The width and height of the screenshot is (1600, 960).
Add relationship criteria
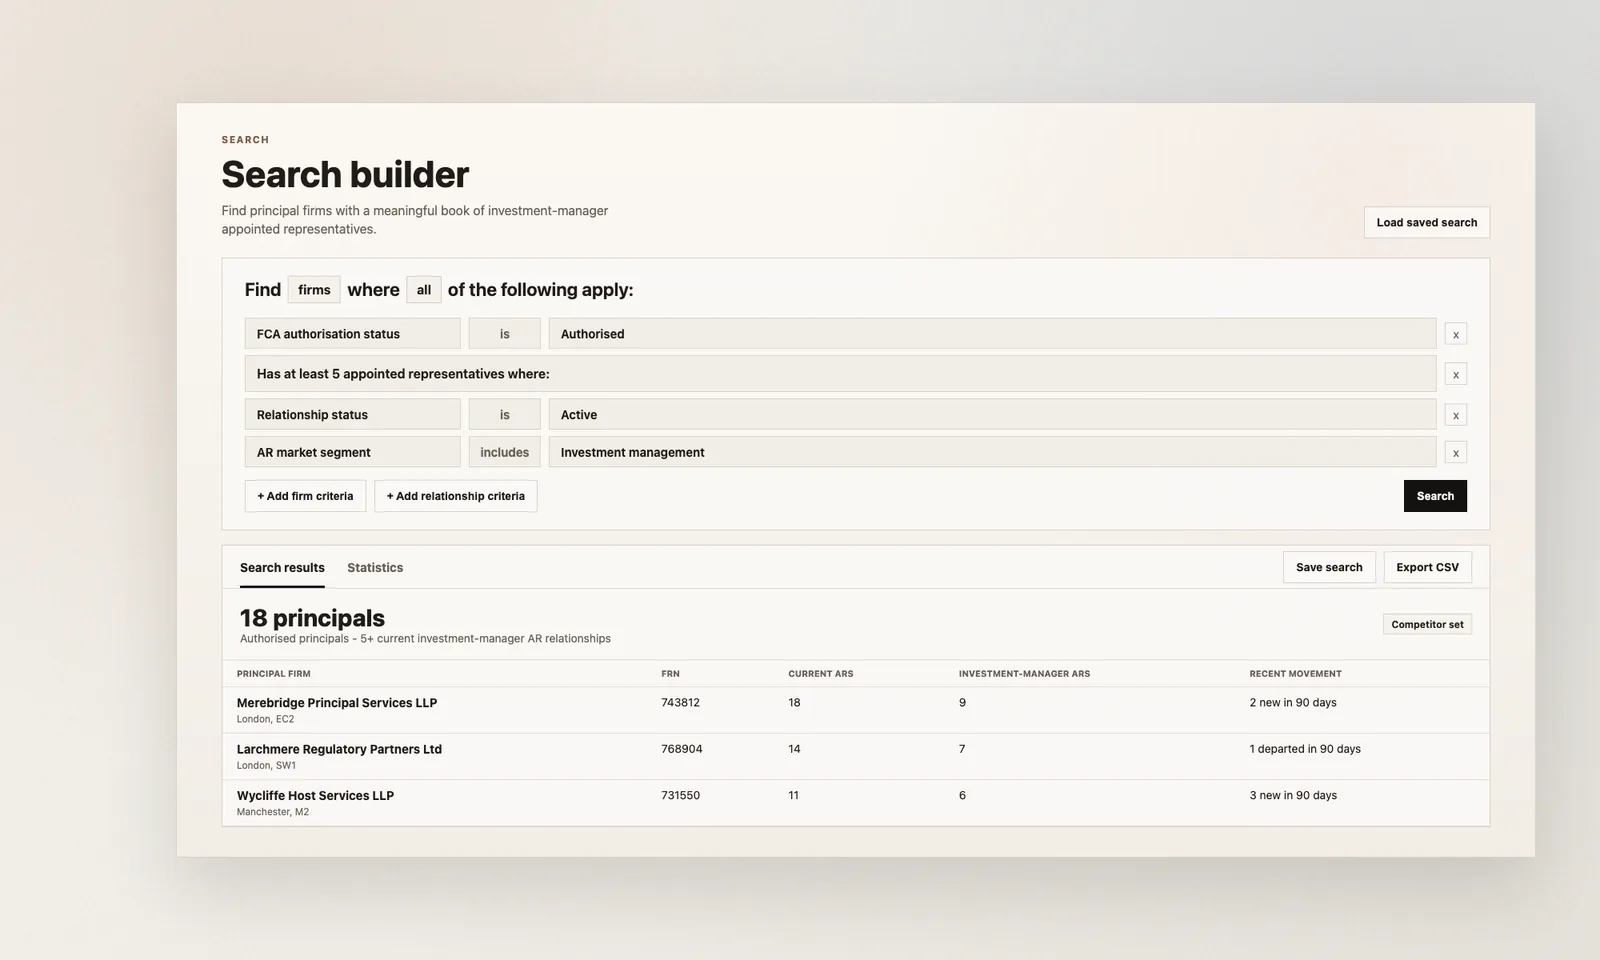coord(455,496)
